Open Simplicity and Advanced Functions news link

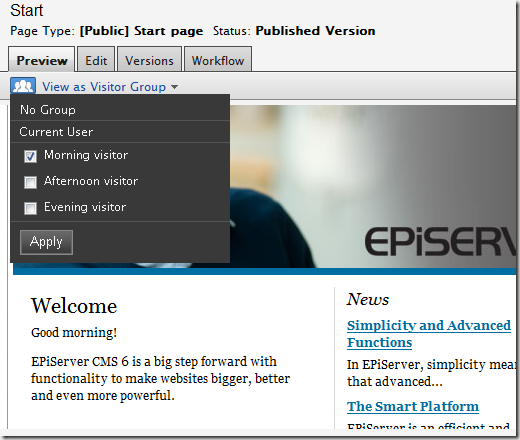429,334
